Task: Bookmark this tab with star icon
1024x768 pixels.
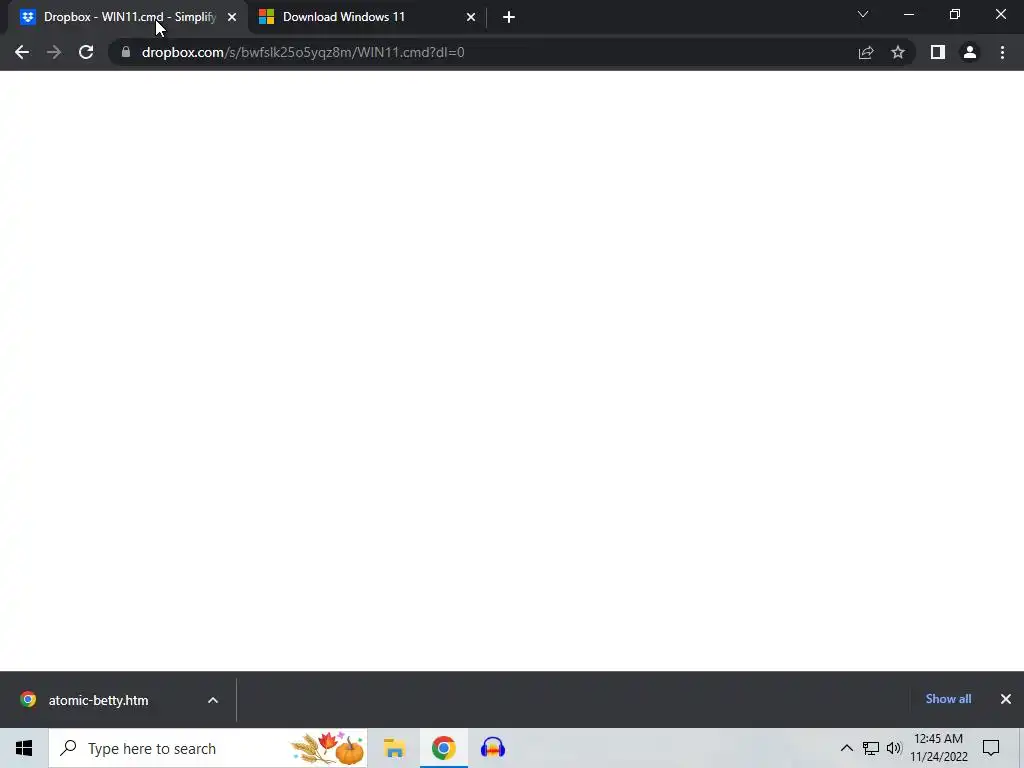Action: click(898, 52)
